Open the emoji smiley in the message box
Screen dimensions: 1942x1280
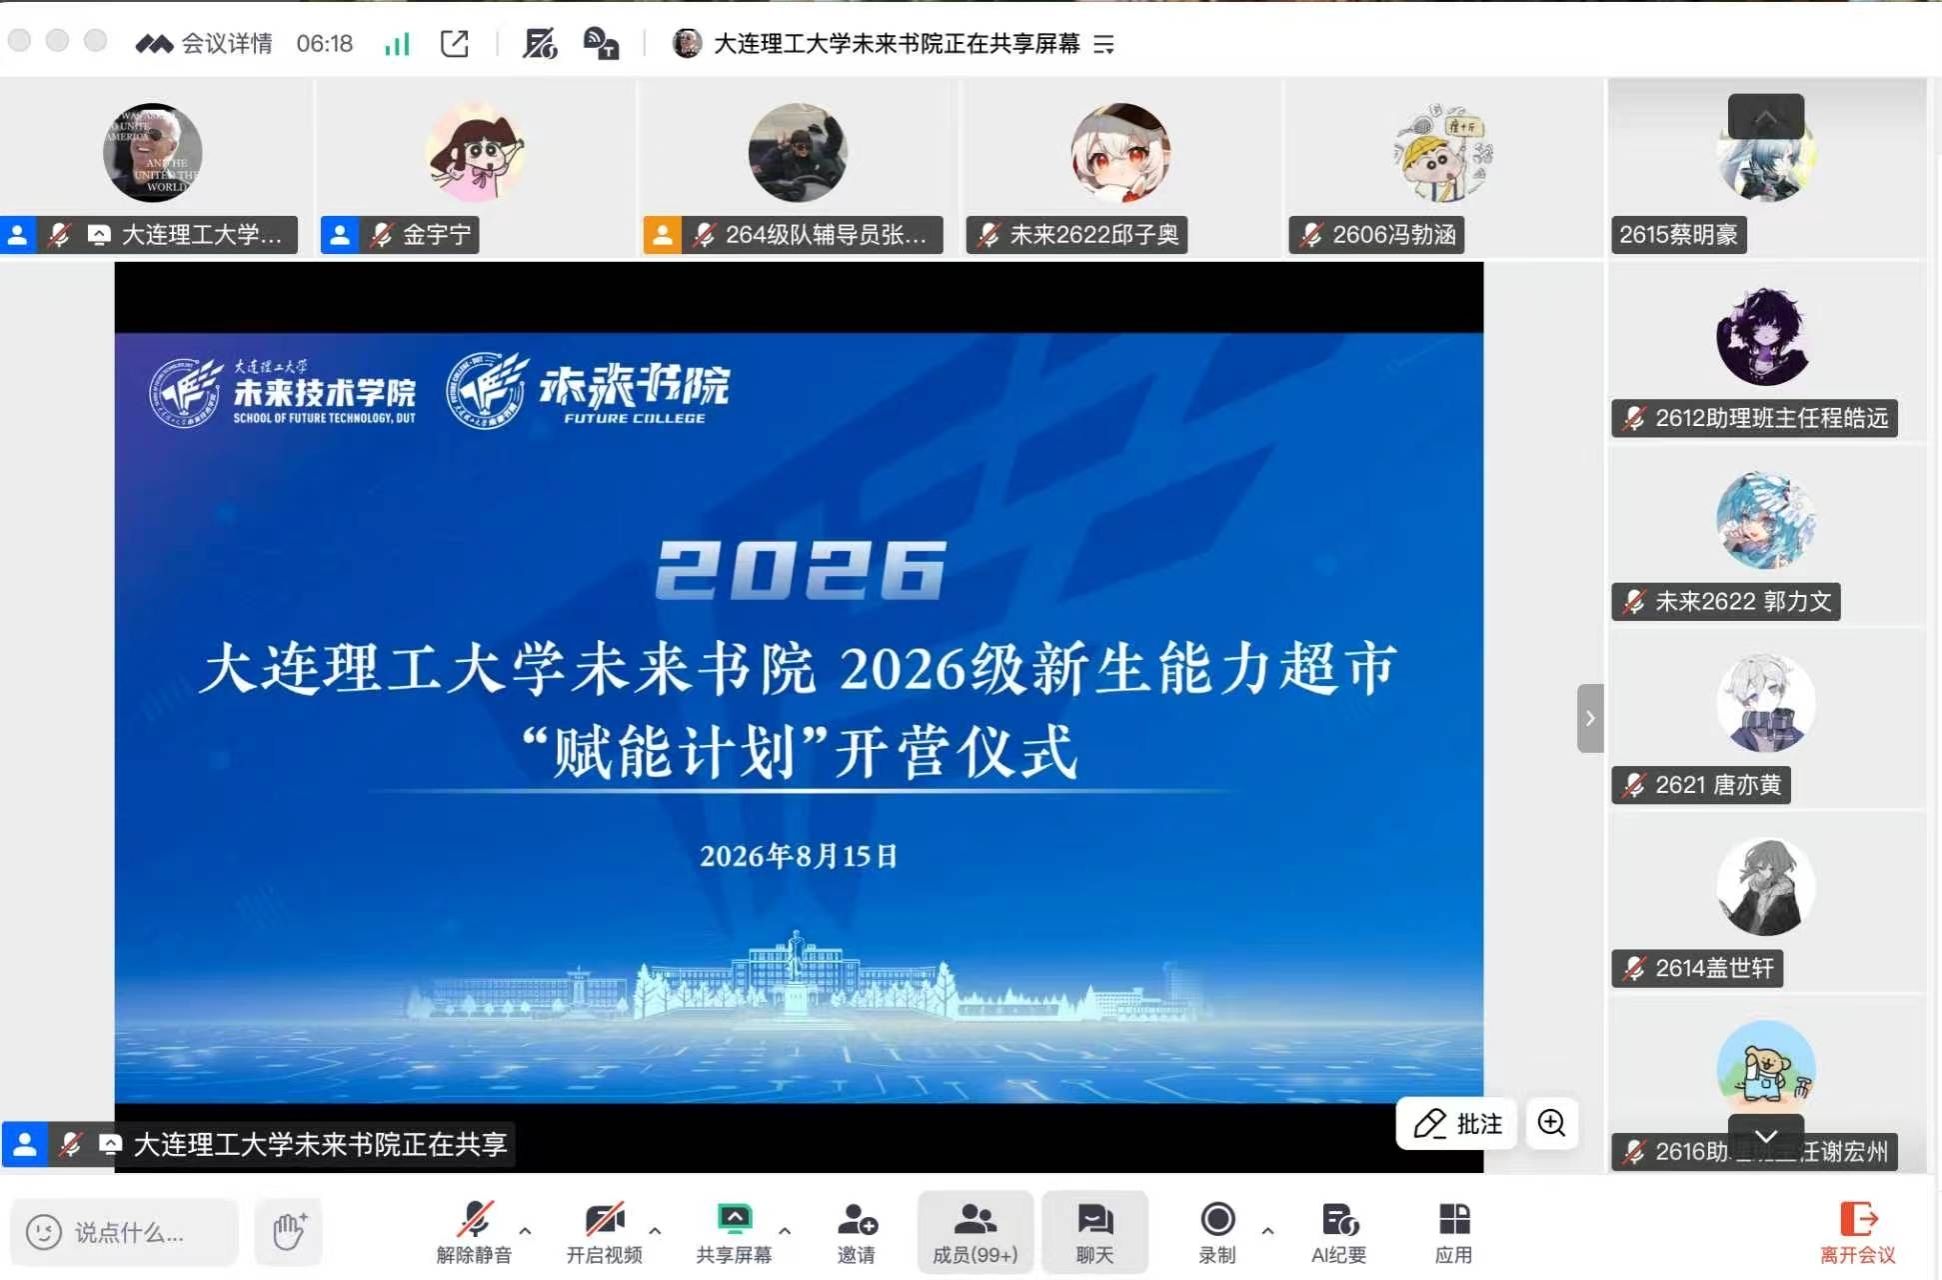(44, 1232)
